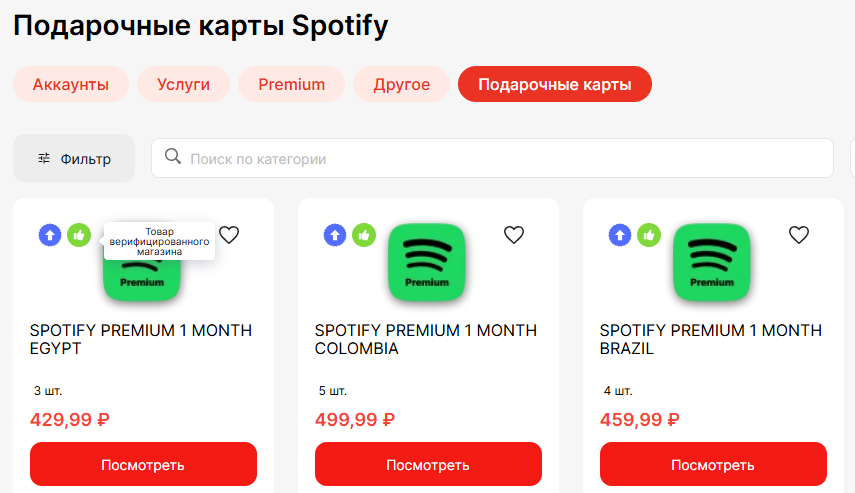Click the filter sliders icon
Image resolution: width=855 pixels, height=493 pixels.
[44, 158]
